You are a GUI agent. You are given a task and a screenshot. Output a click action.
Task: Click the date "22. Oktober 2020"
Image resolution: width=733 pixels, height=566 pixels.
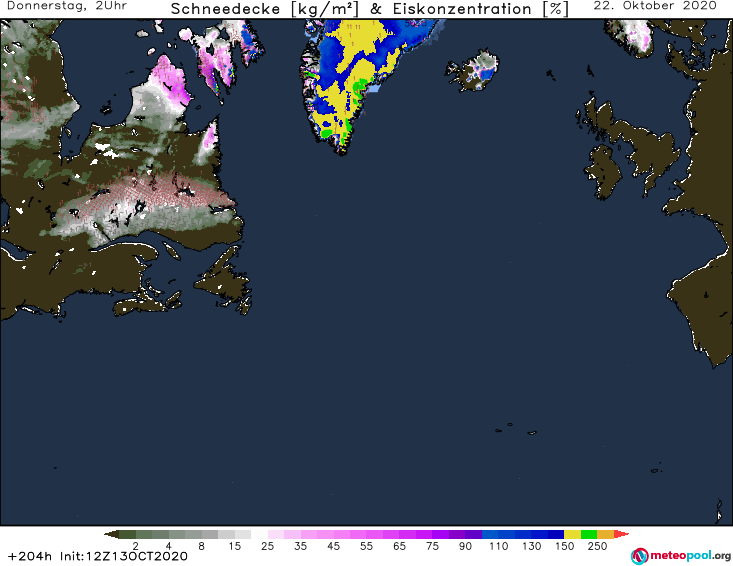point(655,6)
